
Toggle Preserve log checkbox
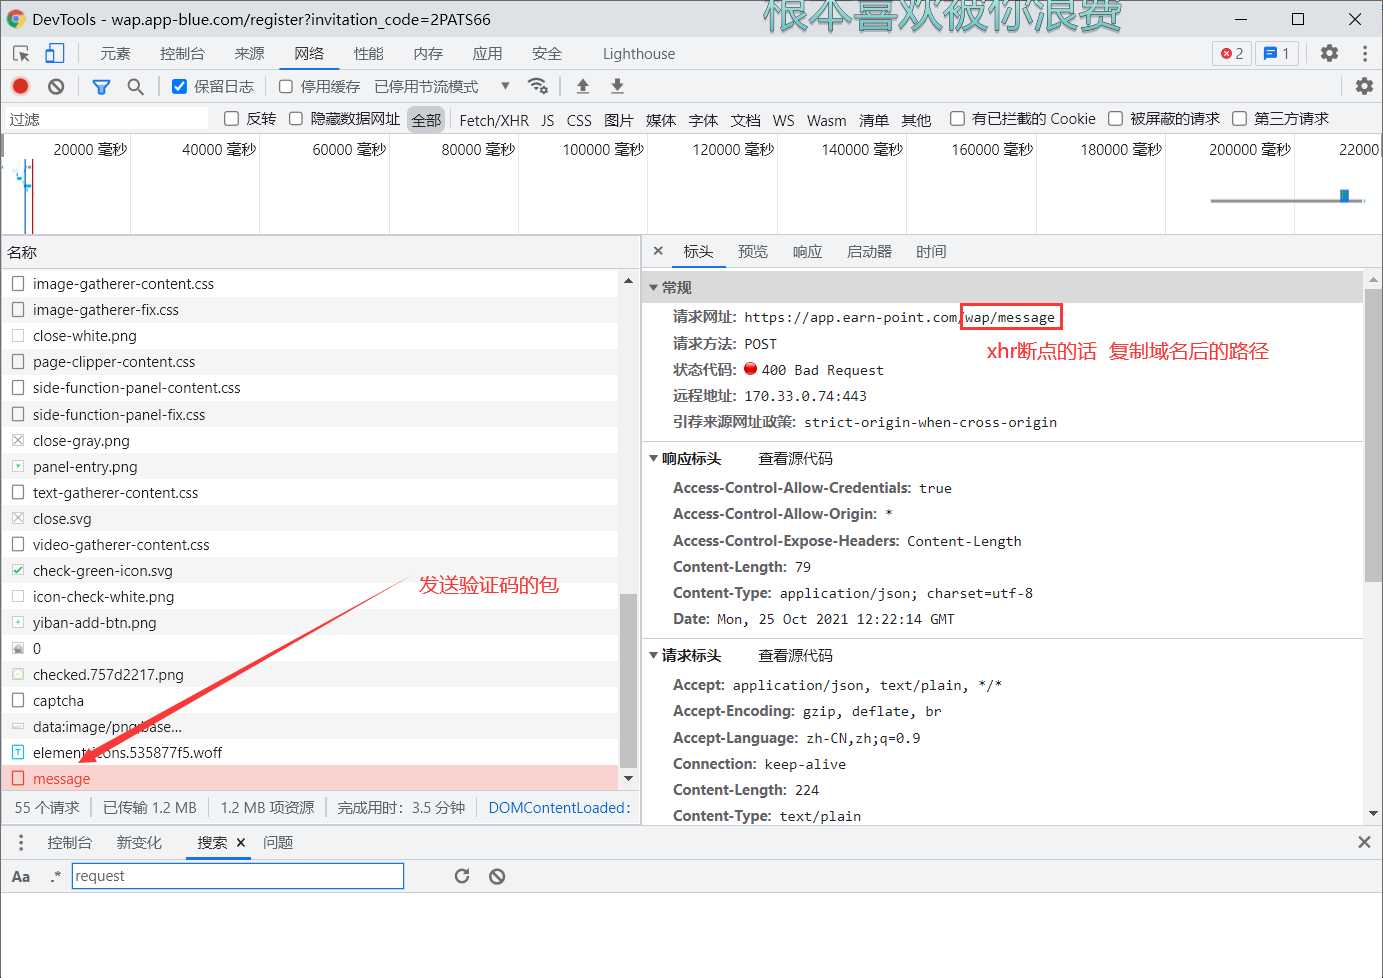179,86
